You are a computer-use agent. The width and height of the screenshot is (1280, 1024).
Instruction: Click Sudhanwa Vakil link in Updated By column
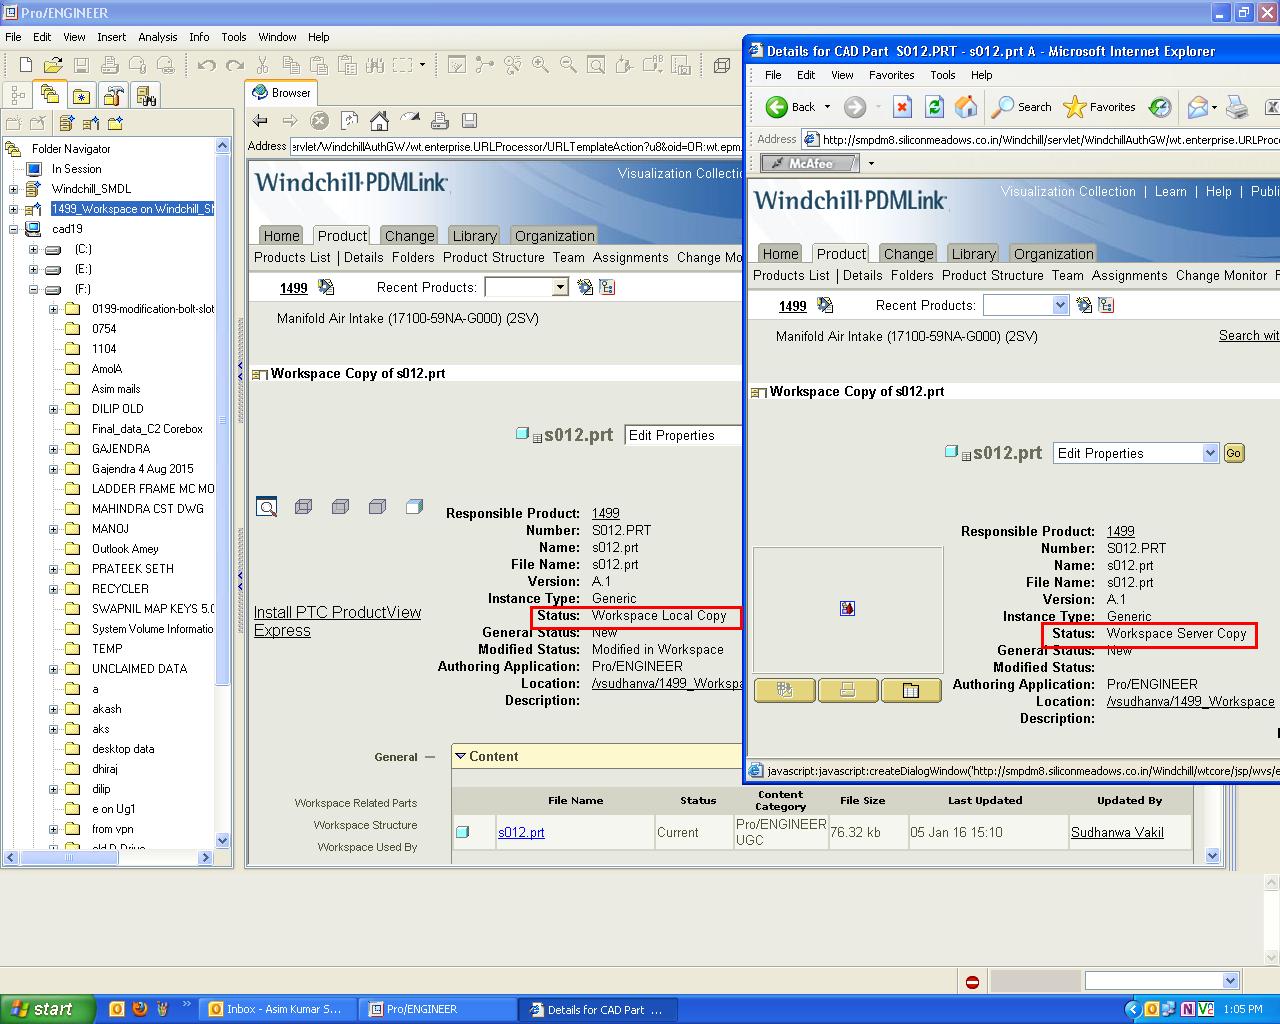1117,832
